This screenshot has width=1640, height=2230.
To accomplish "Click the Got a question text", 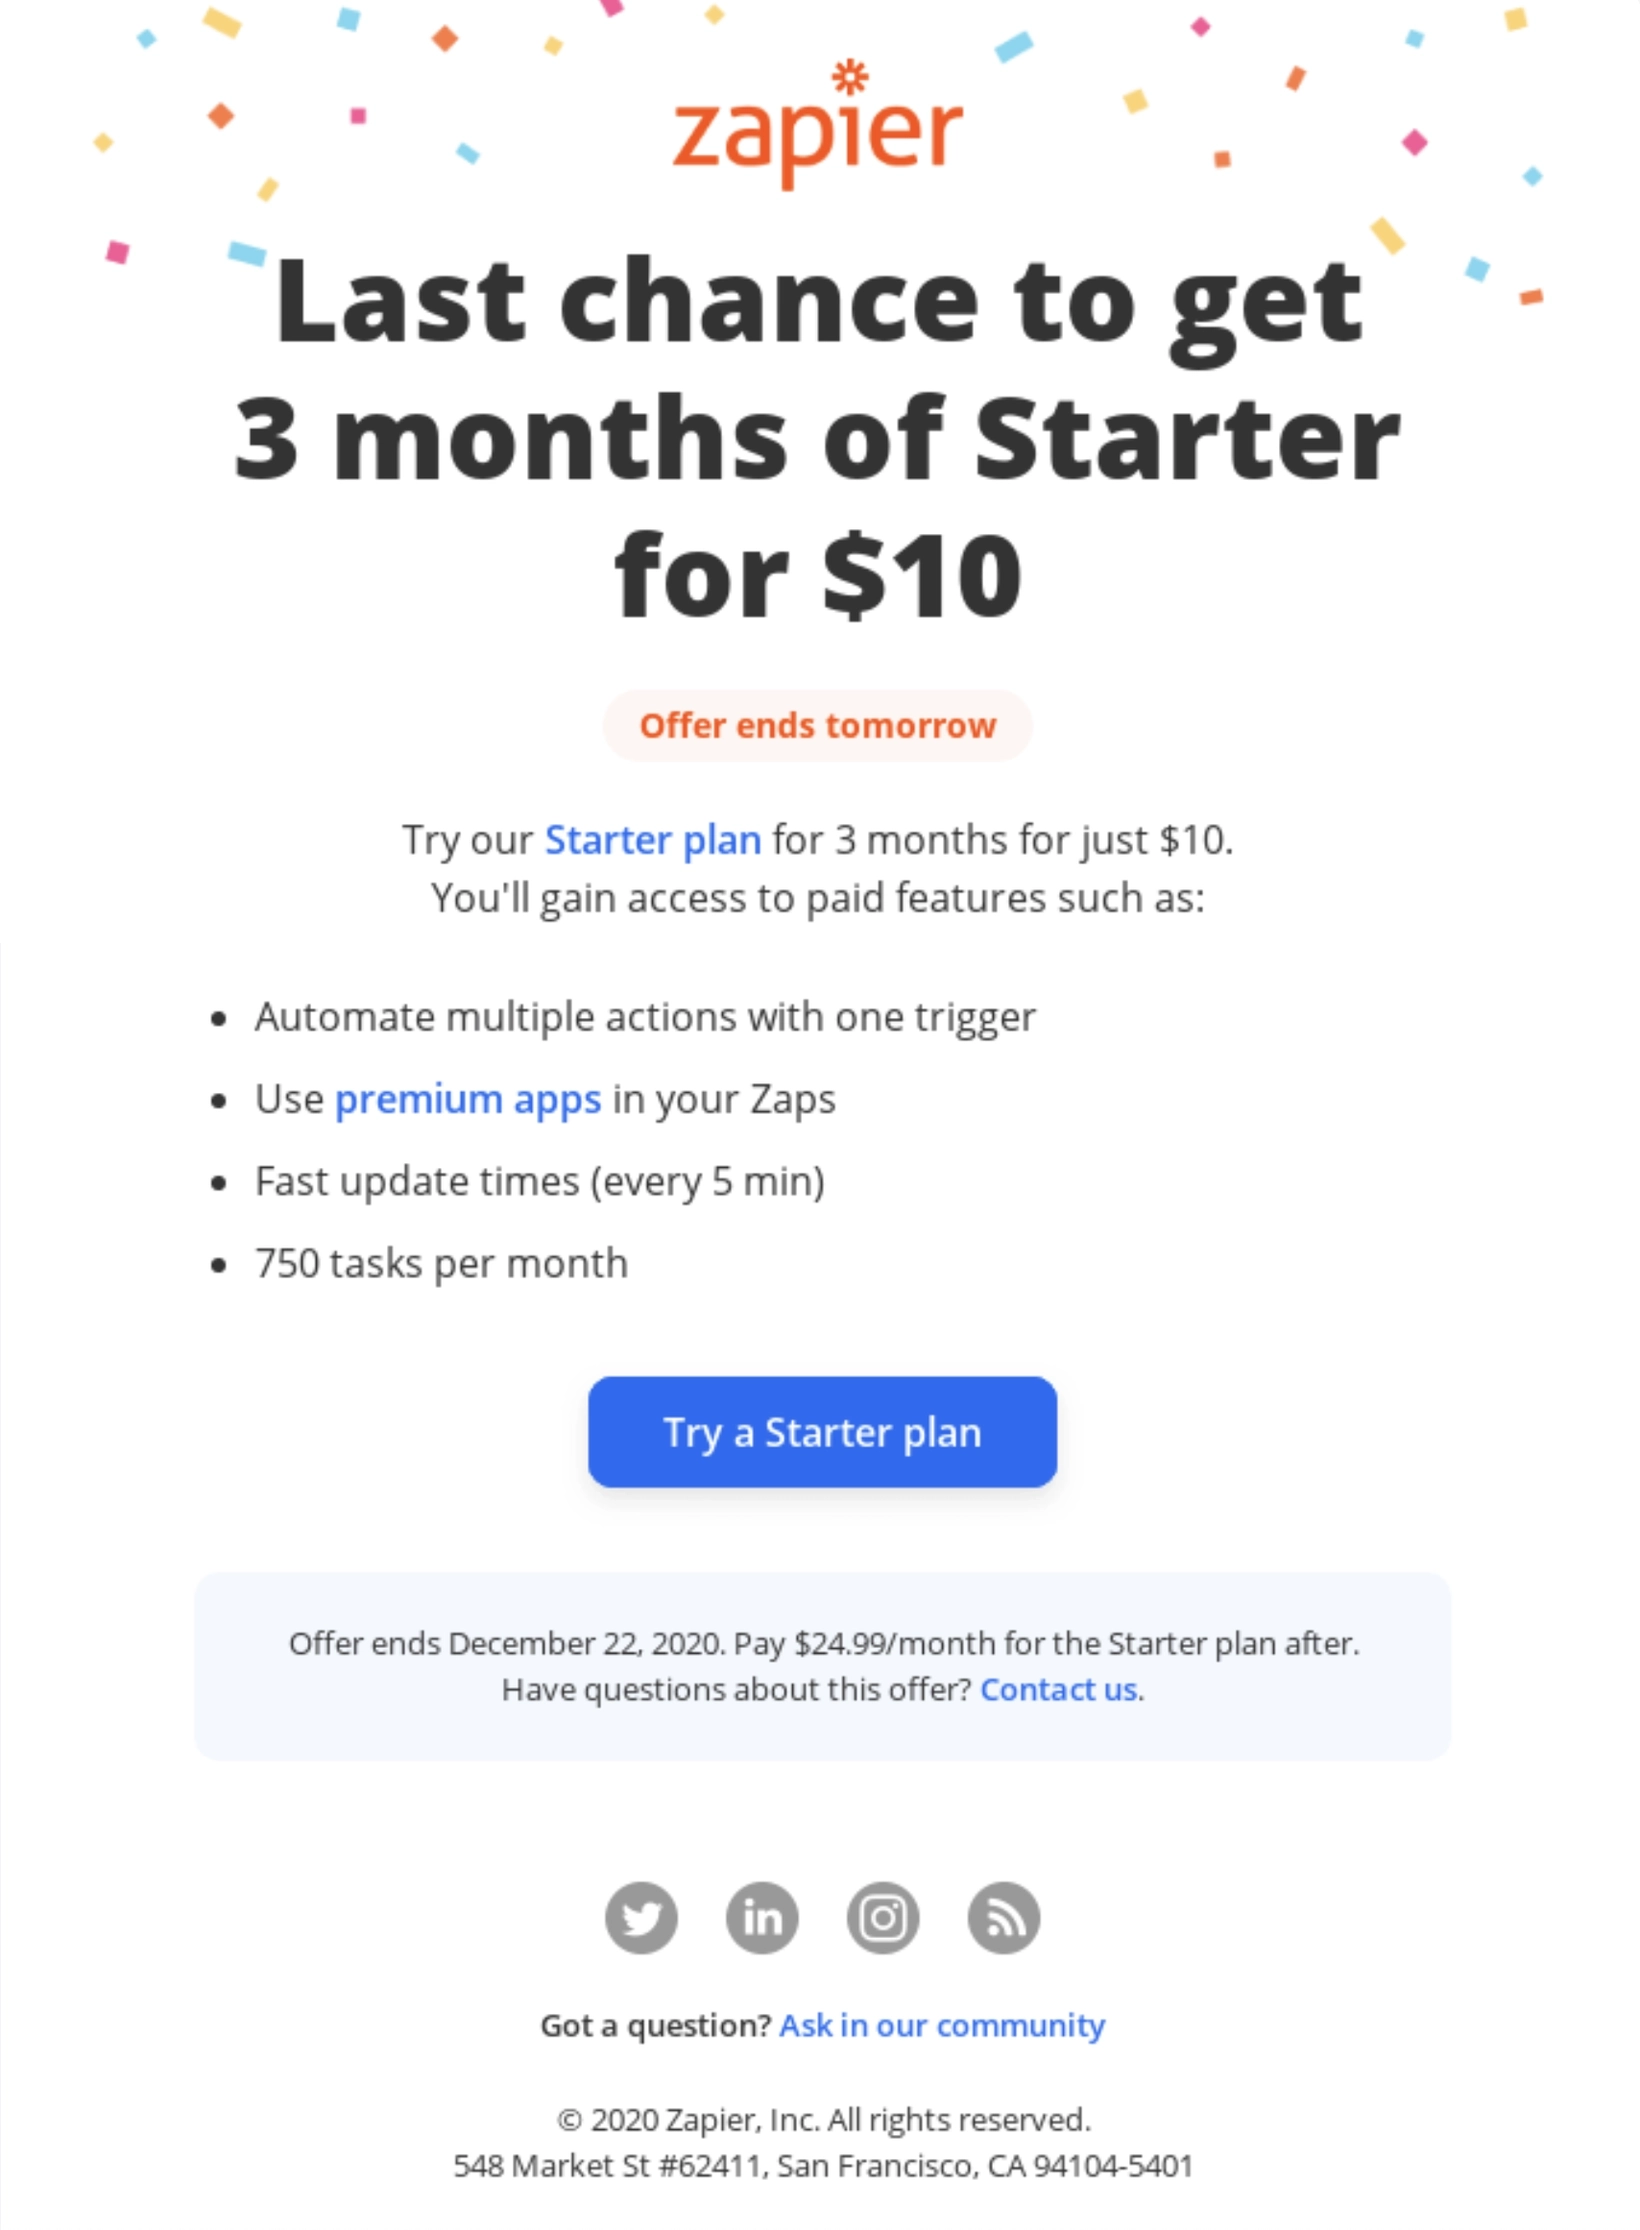I will (655, 2025).
